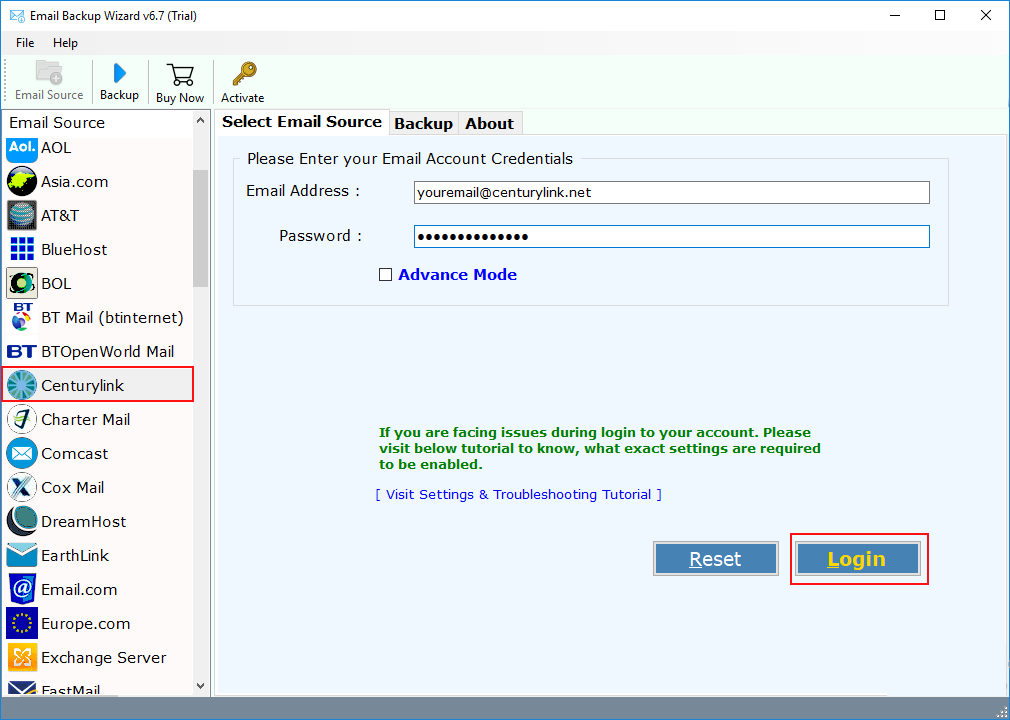Open the About tab

click(x=490, y=124)
